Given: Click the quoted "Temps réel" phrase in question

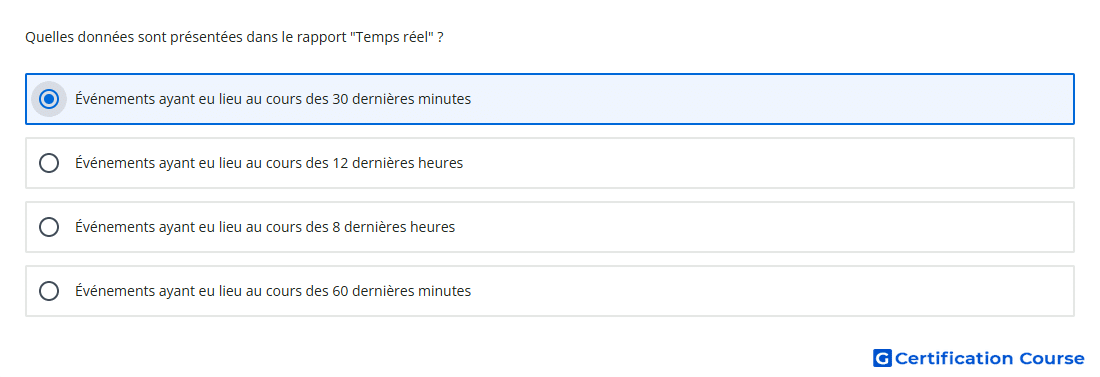Looking at the screenshot, I should pyautogui.click(x=392, y=37).
